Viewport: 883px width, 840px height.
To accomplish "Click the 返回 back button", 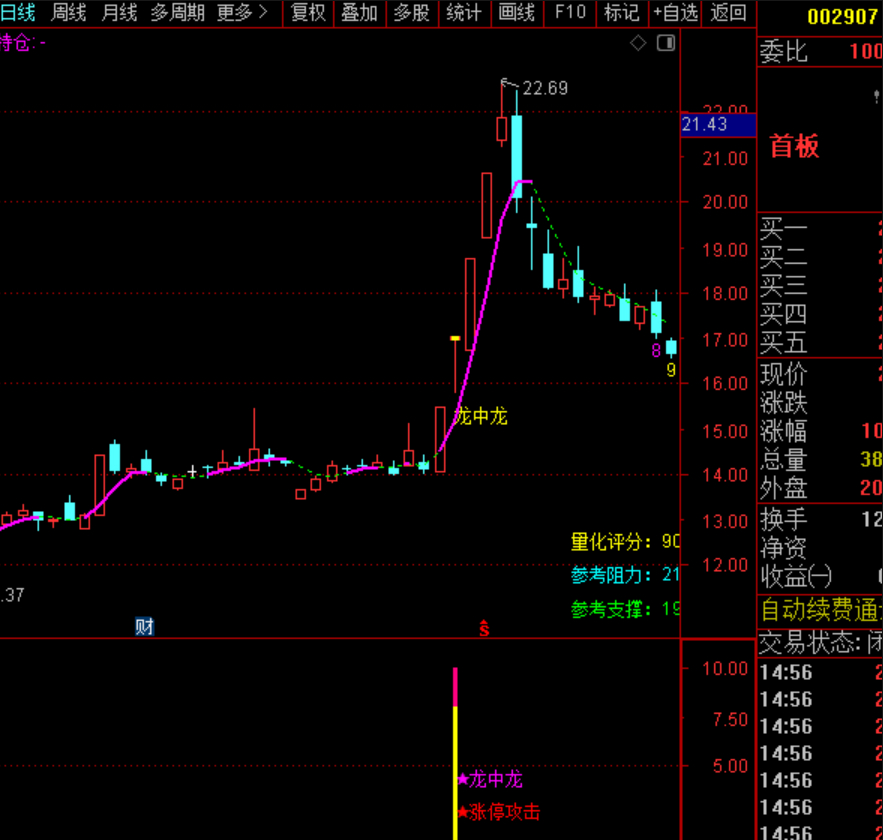I will point(728,13).
